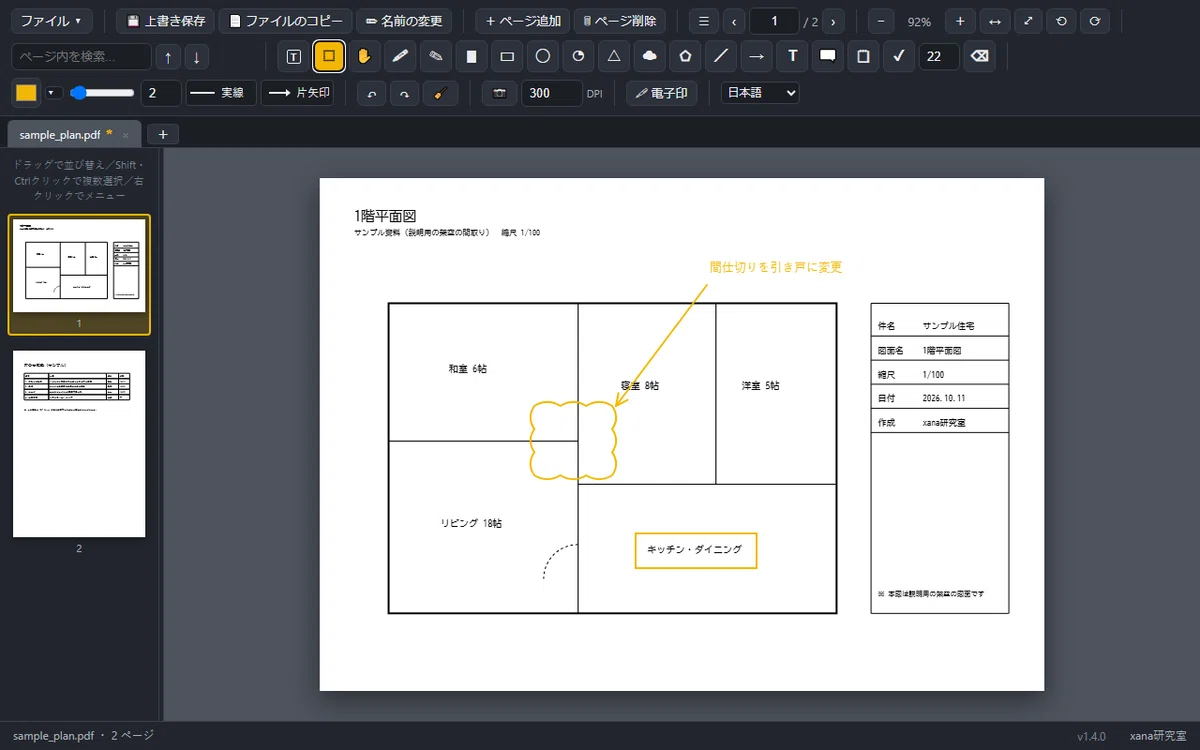The height and width of the screenshot is (750, 1200).
Task: Select the highlighter marker tool
Action: [436, 56]
